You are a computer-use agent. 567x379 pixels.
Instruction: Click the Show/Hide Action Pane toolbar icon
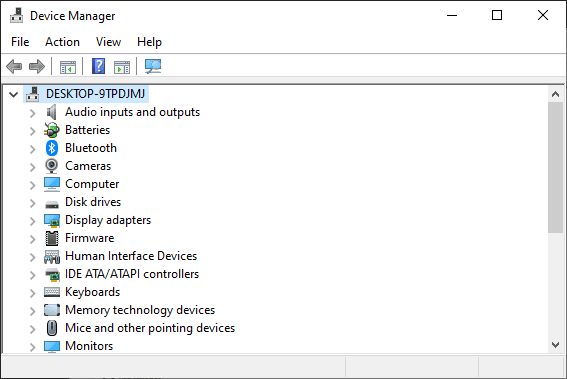(122, 67)
